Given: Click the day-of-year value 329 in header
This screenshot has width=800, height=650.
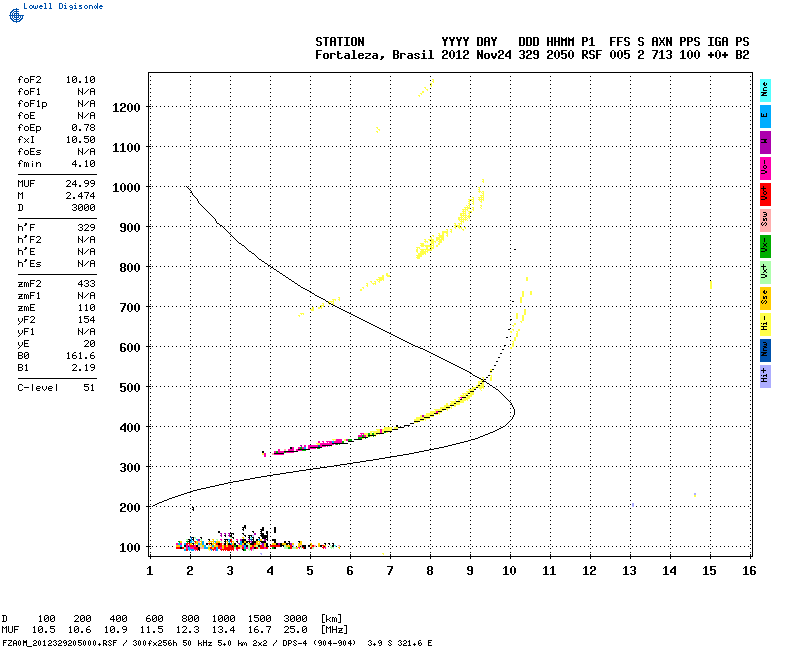Looking at the screenshot, I should pos(529,55).
